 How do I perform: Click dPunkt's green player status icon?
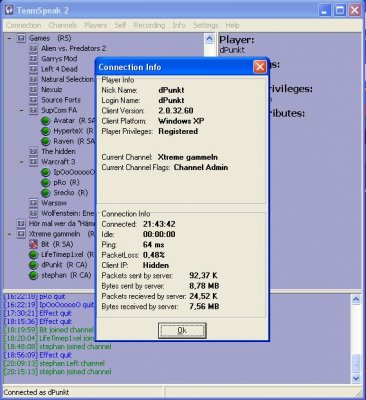(x=33, y=265)
